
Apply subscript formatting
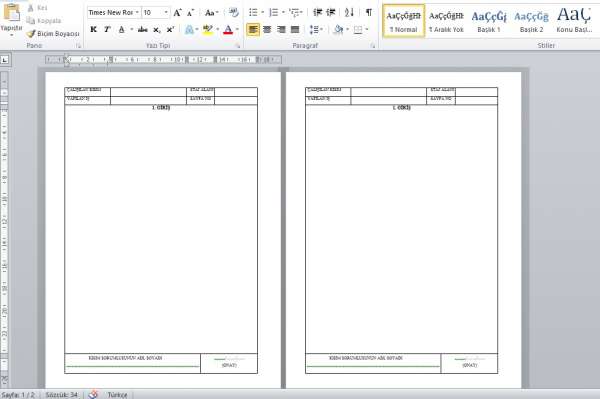157,29
